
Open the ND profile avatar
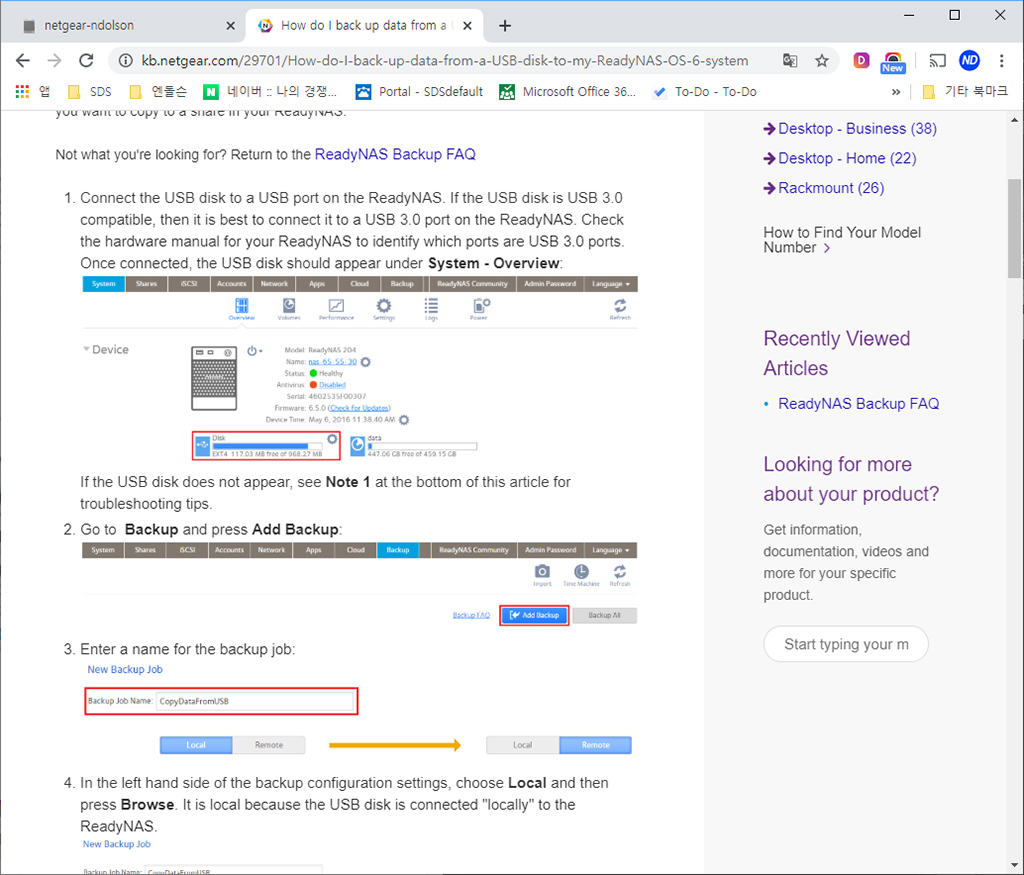coord(969,61)
